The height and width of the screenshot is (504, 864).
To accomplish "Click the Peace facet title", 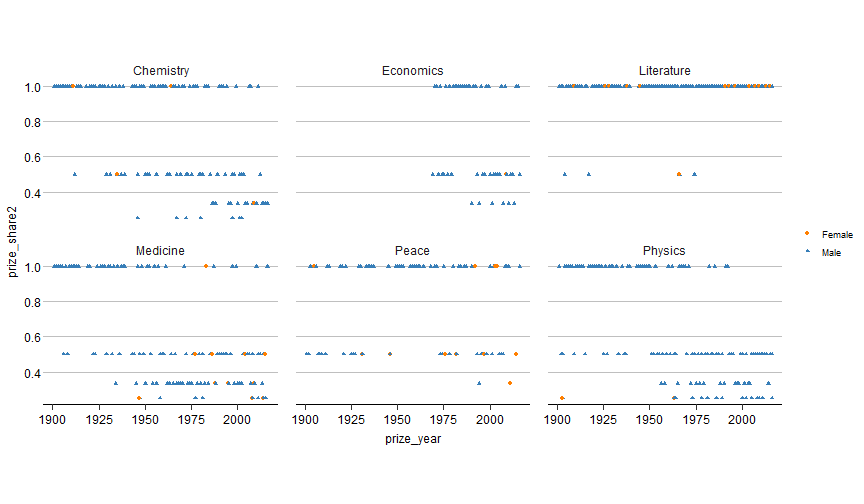I will pos(412,250).
